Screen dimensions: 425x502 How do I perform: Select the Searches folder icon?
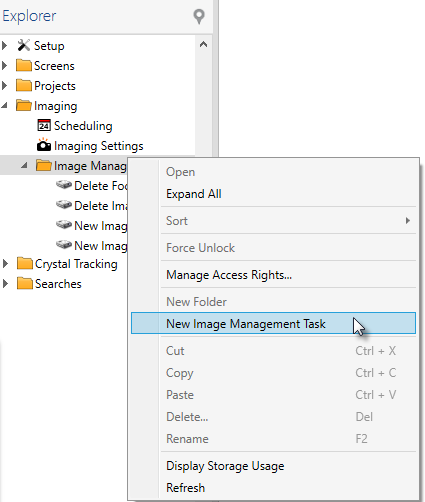pyautogui.click(x=24, y=283)
